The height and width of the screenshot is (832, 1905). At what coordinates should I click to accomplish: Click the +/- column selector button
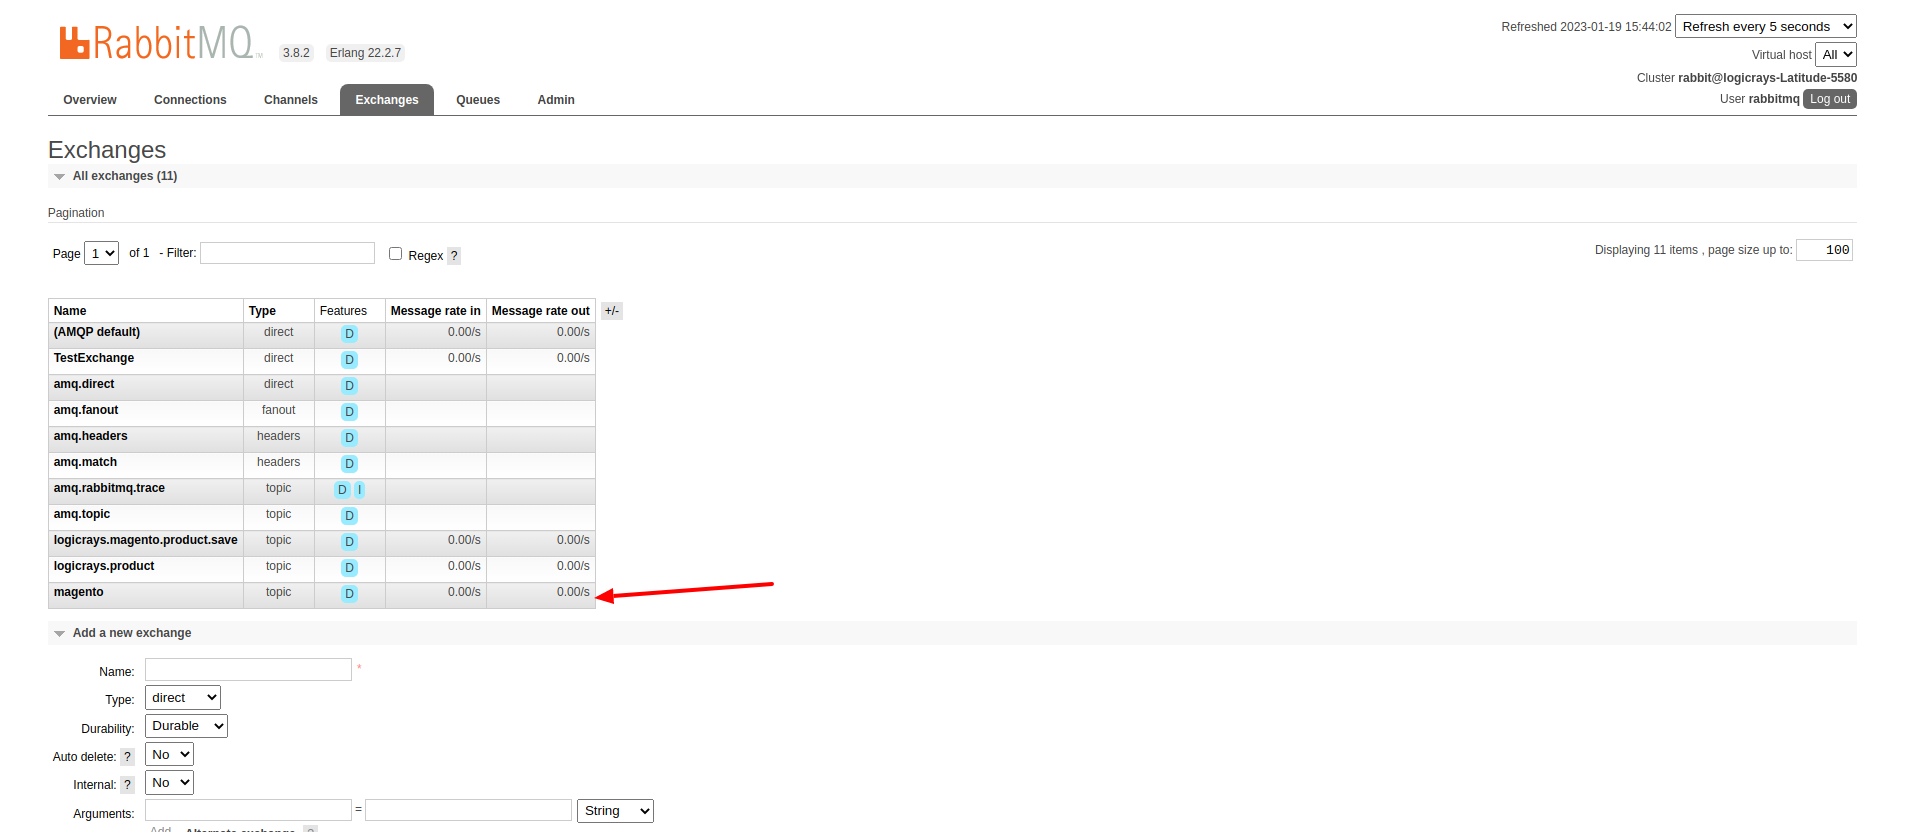[x=612, y=311]
